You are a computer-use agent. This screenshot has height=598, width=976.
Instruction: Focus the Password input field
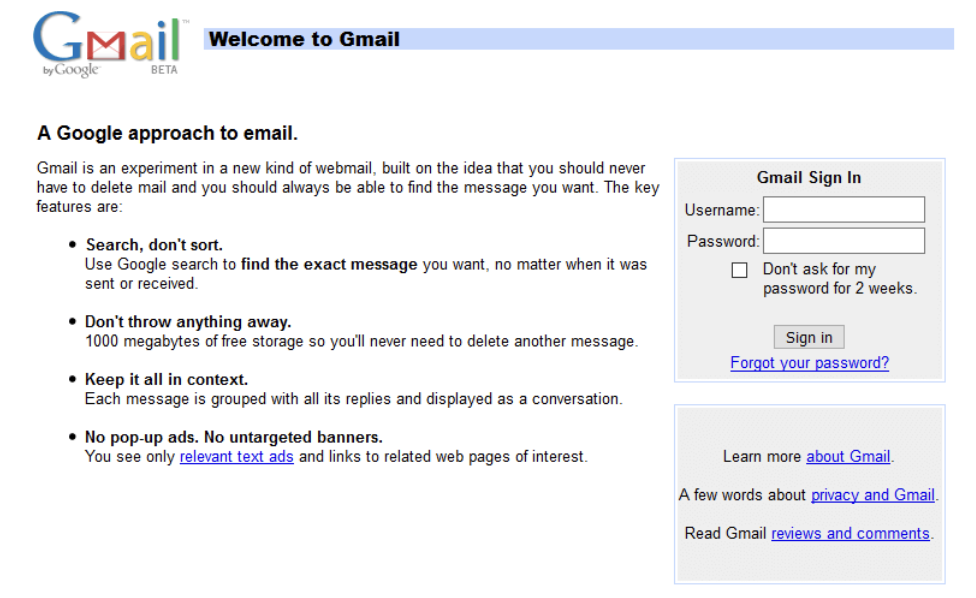point(843,241)
